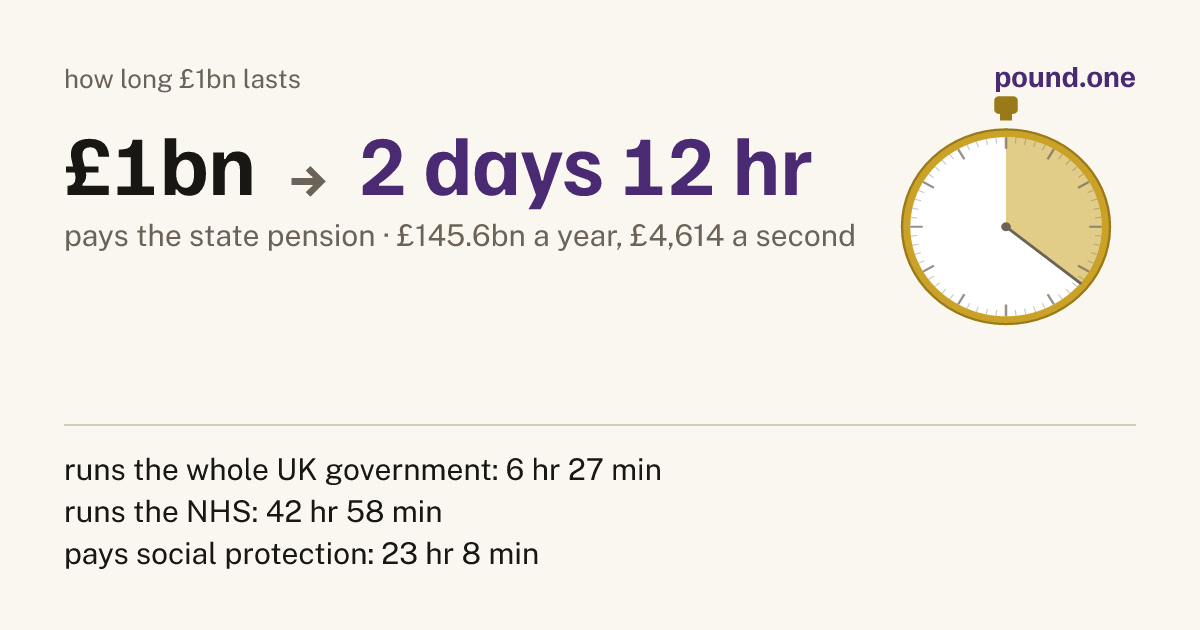Click the state pension subtitle line
Image resolution: width=1200 pixels, height=630 pixels.
click(460, 237)
